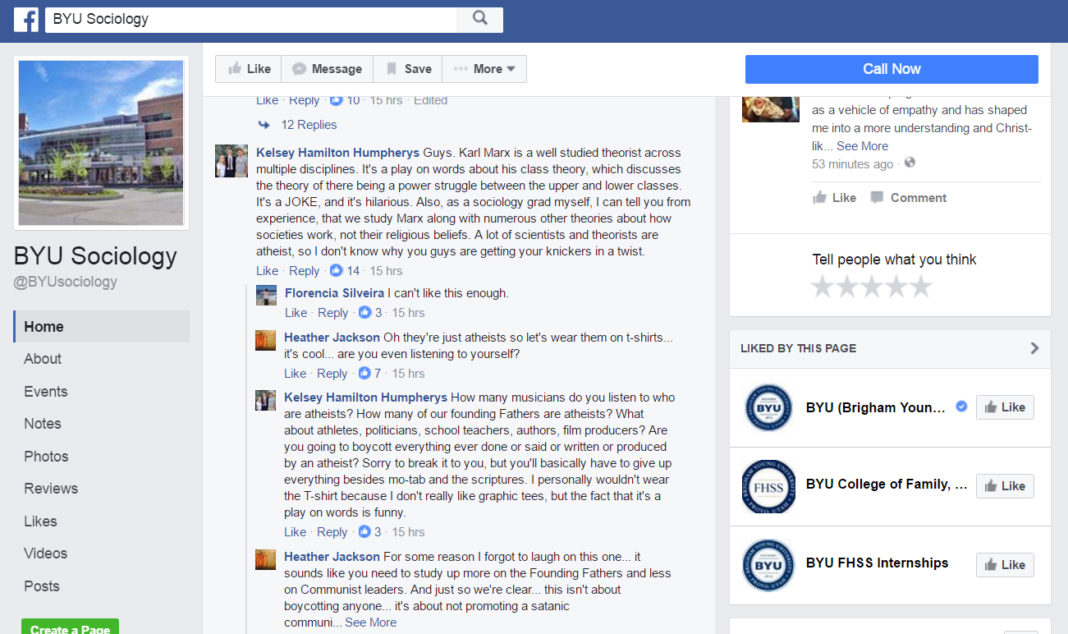The image size is (1068, 634).
Task: Expand Heather Jackson's comment with See More
Action: [x=370, y=622]
